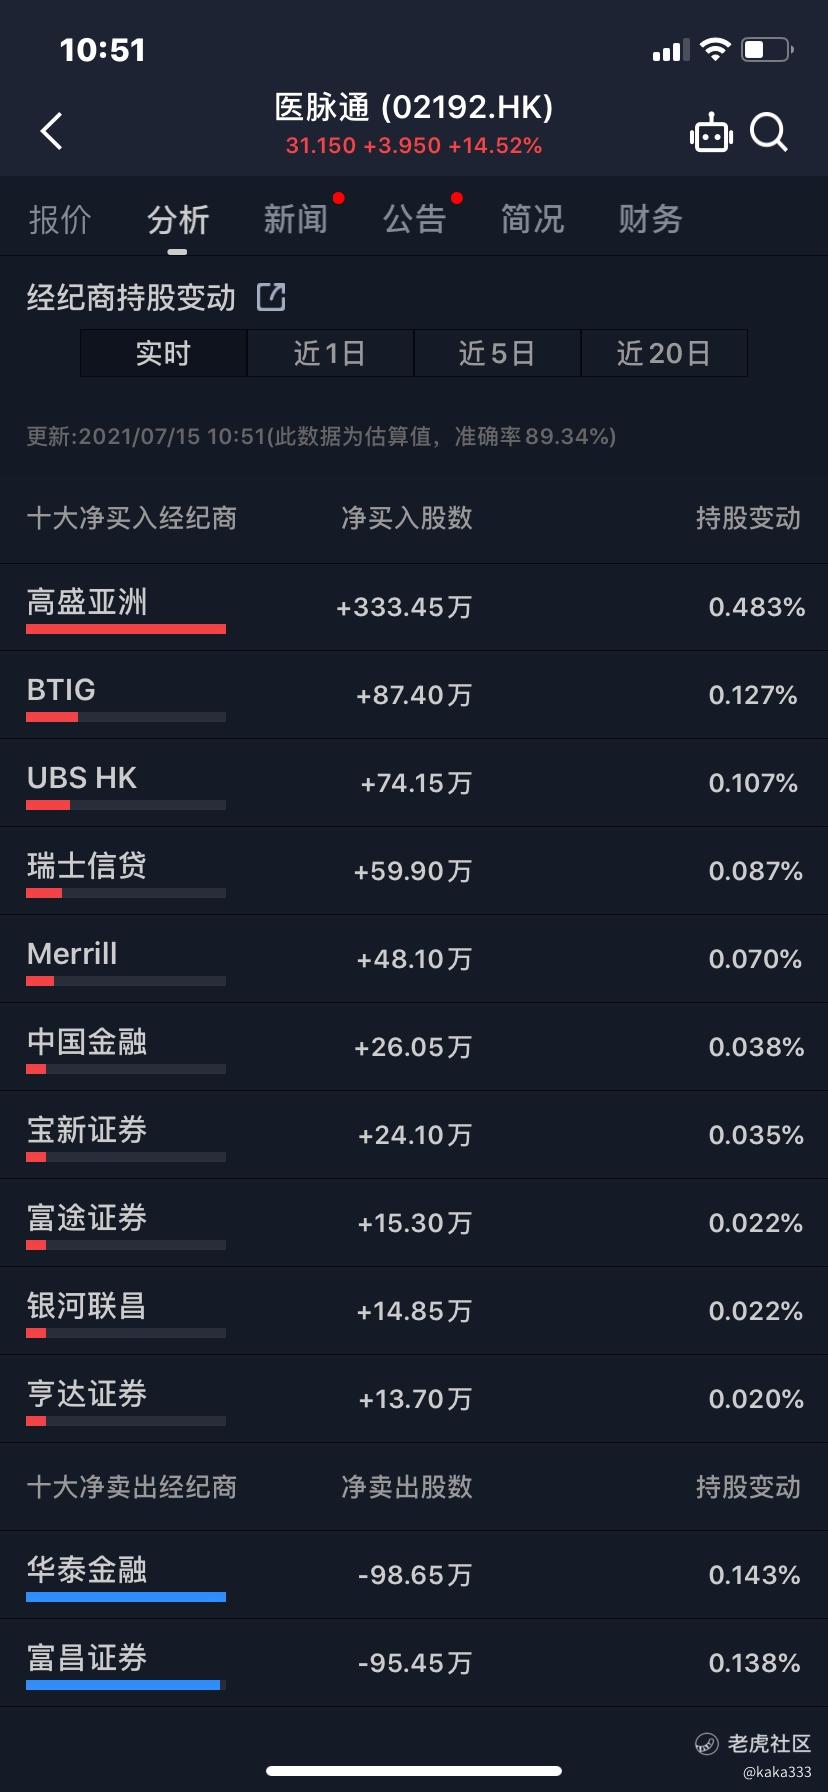
Task: Select the 实时 time range option
Action: point(163,353)
